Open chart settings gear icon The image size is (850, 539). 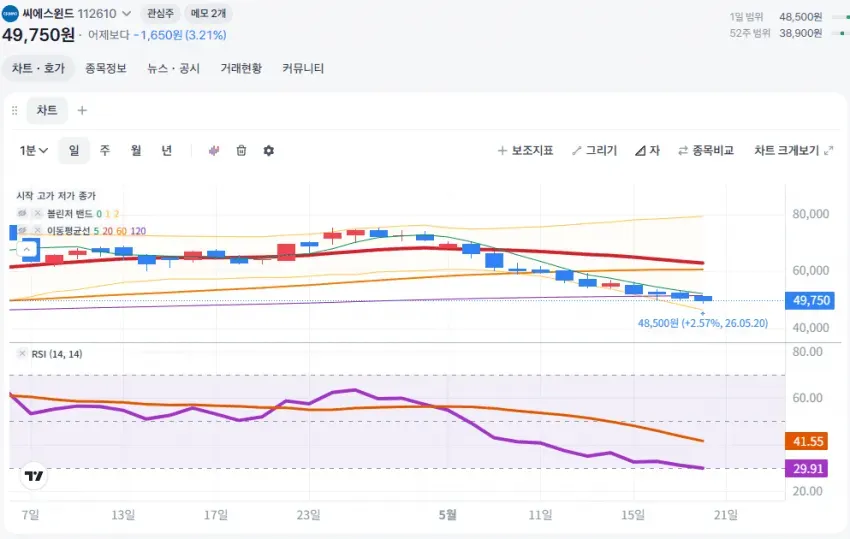(x=268, y=151)
